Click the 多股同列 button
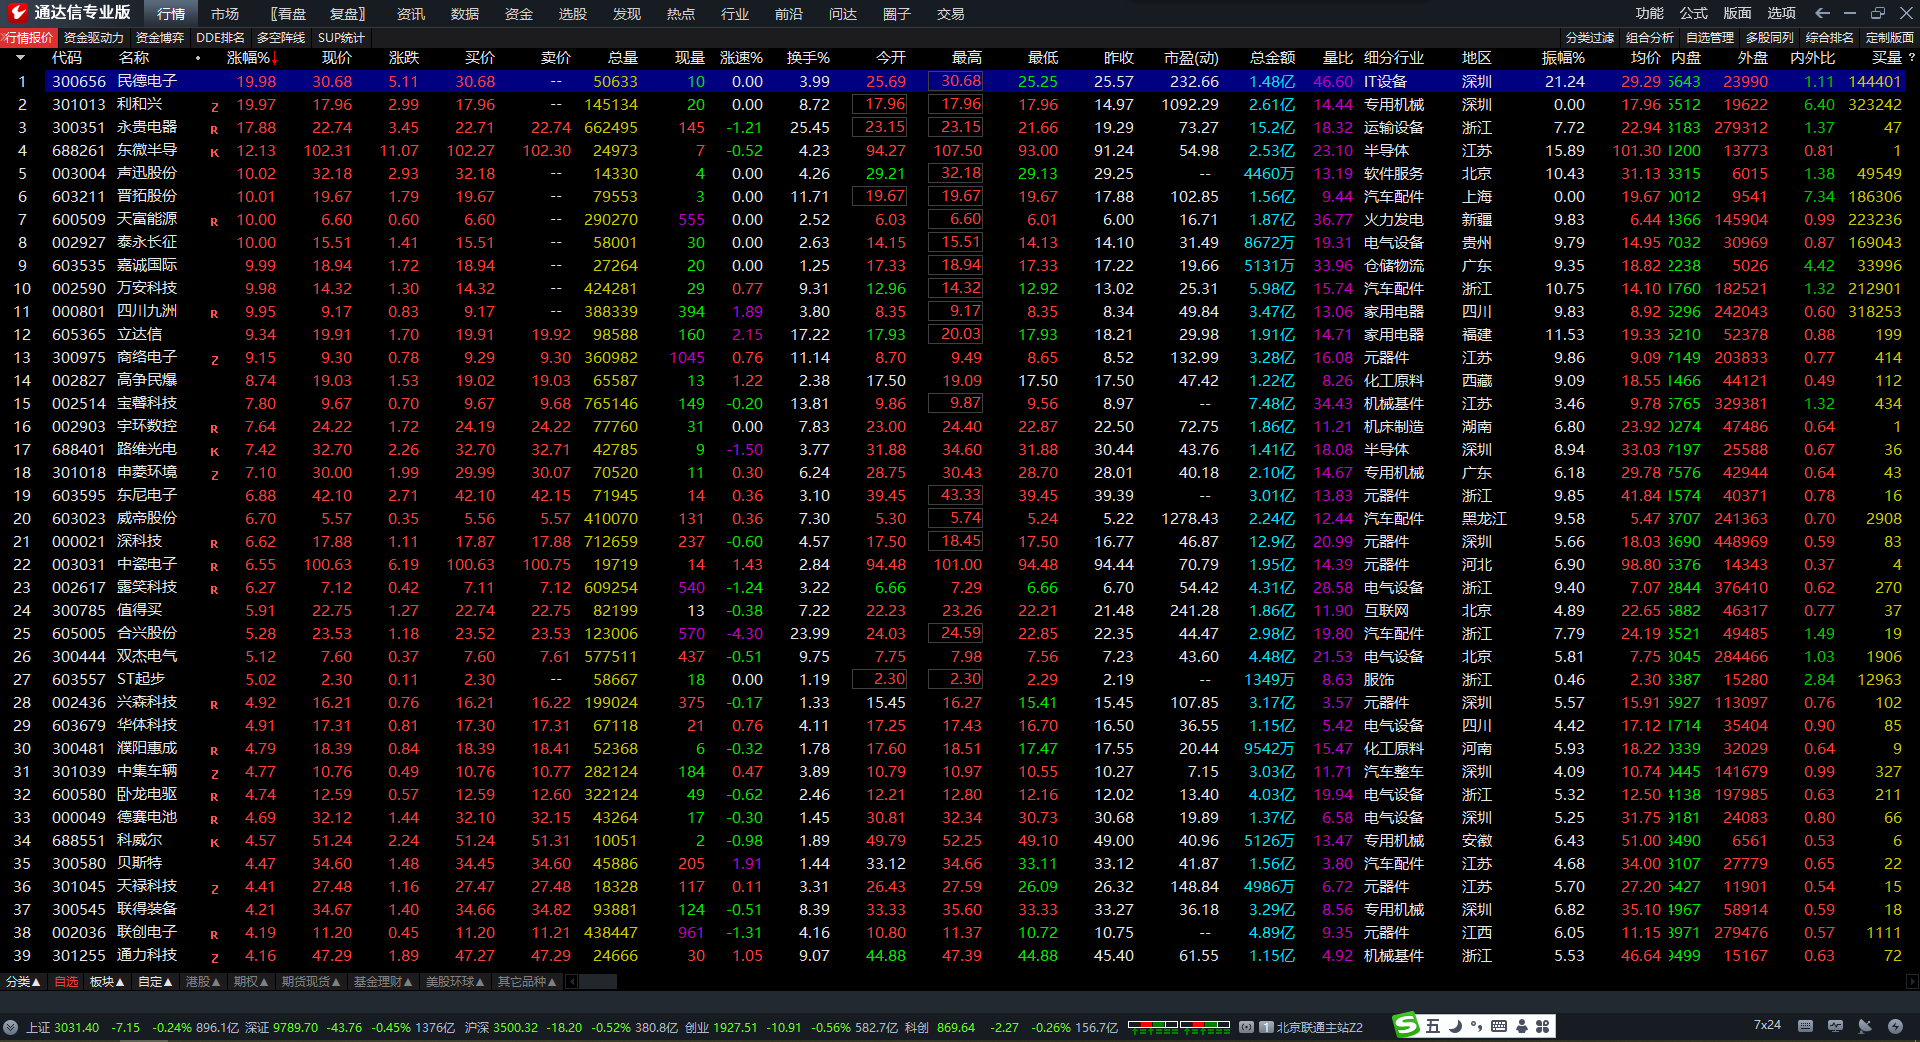 pos(1770,38)
